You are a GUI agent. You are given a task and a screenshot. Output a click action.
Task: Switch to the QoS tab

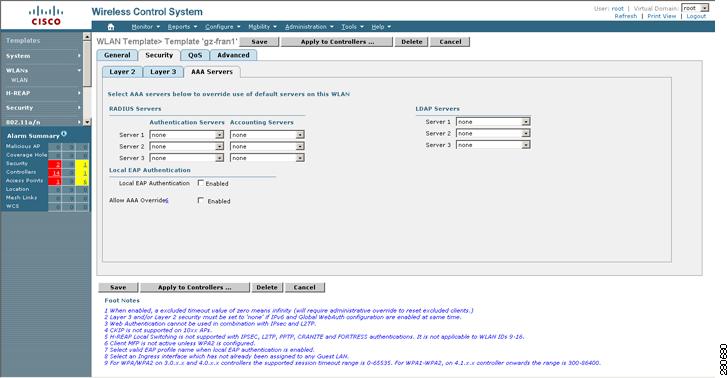pos(195,55)
